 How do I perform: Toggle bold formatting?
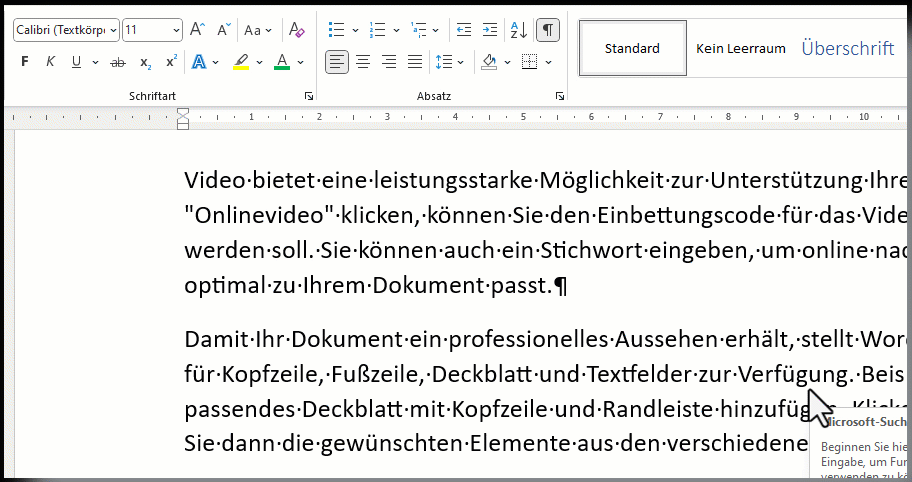[x=25, y=62]
